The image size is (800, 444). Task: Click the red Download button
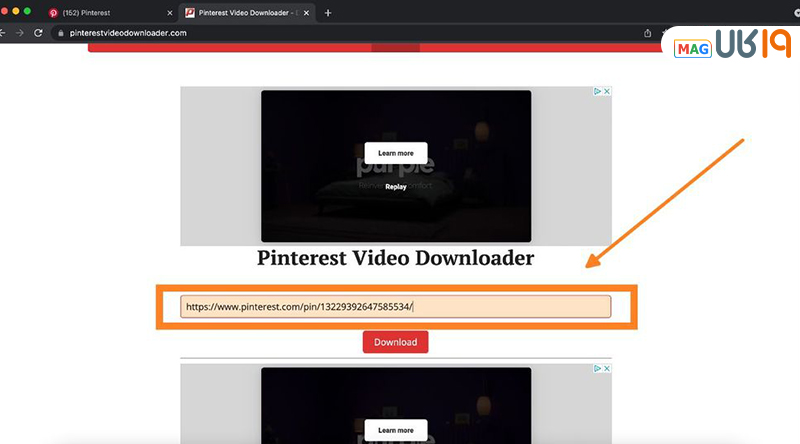coord(395,342)
